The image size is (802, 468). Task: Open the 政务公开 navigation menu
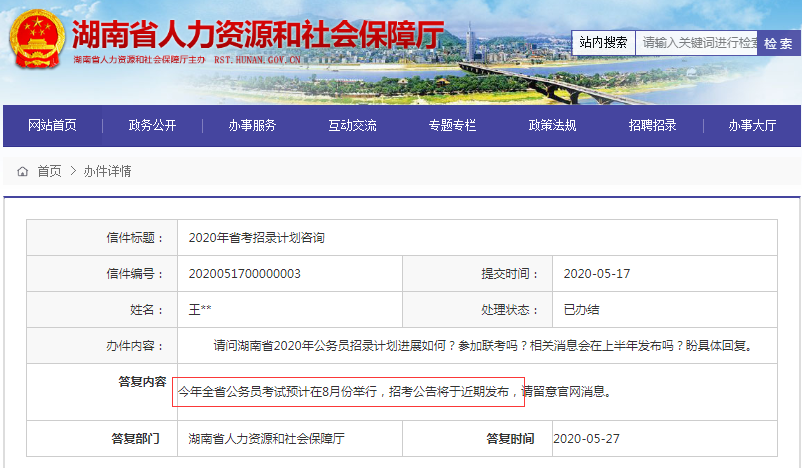point(152,125)
